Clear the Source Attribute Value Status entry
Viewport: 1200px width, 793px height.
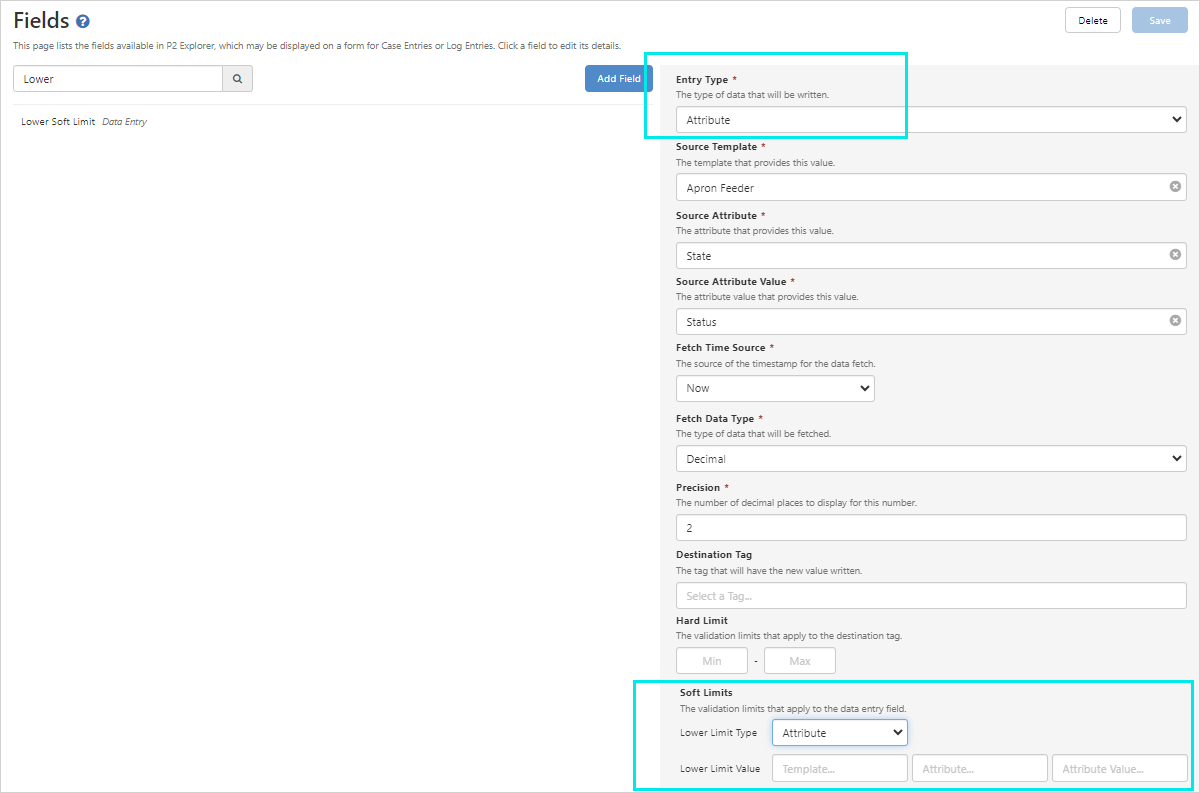1175,321
